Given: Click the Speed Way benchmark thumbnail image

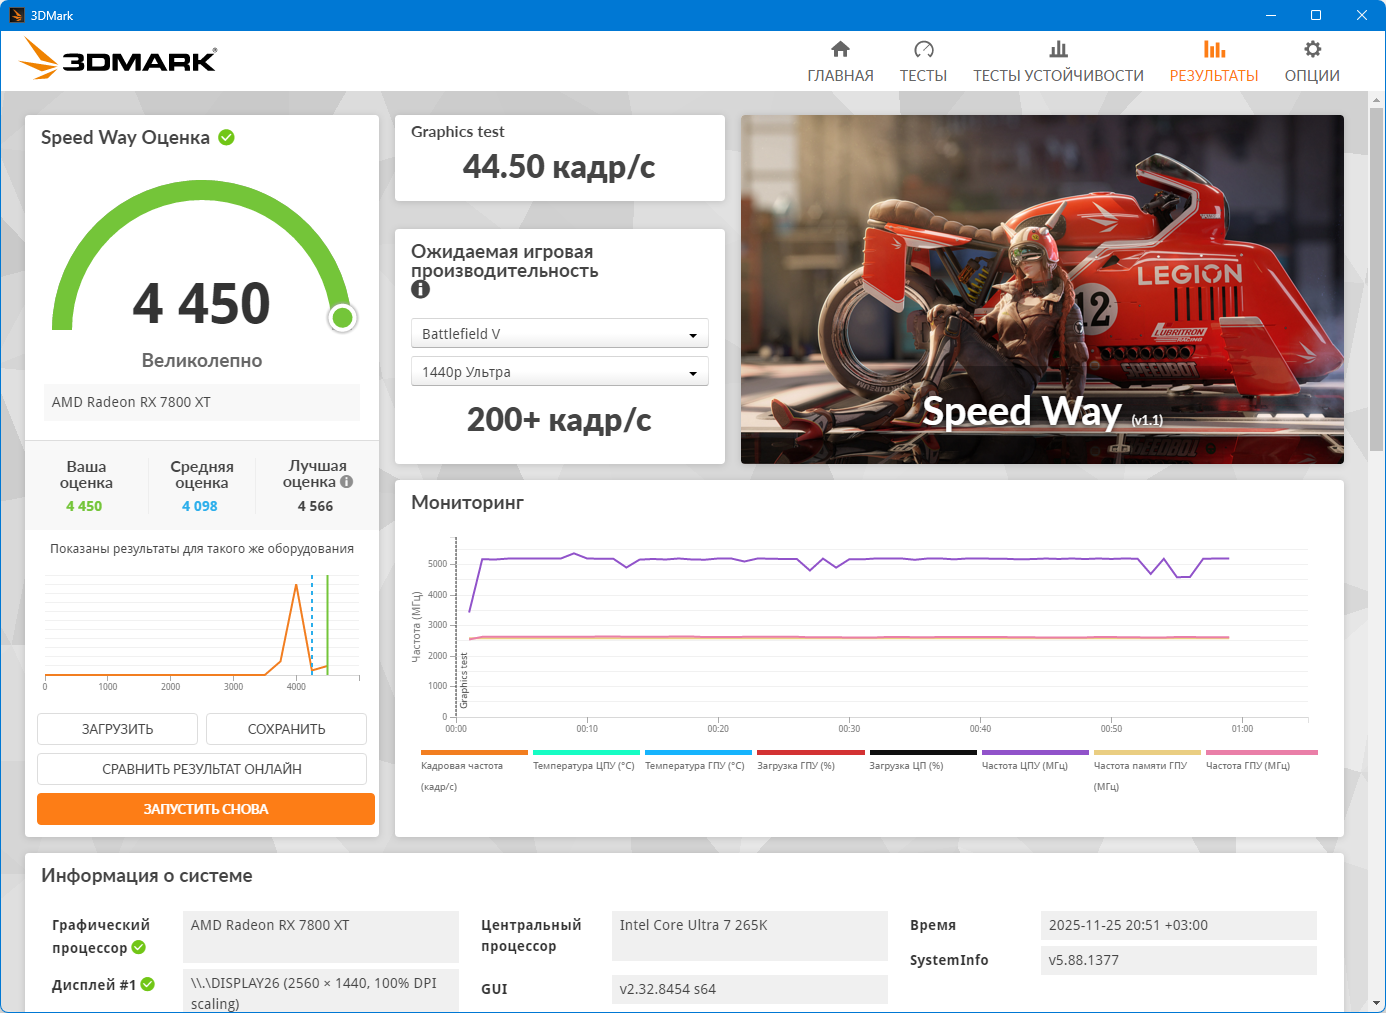Looking at the screenshot, I should pyautogui.click(x=1042, y=289).
